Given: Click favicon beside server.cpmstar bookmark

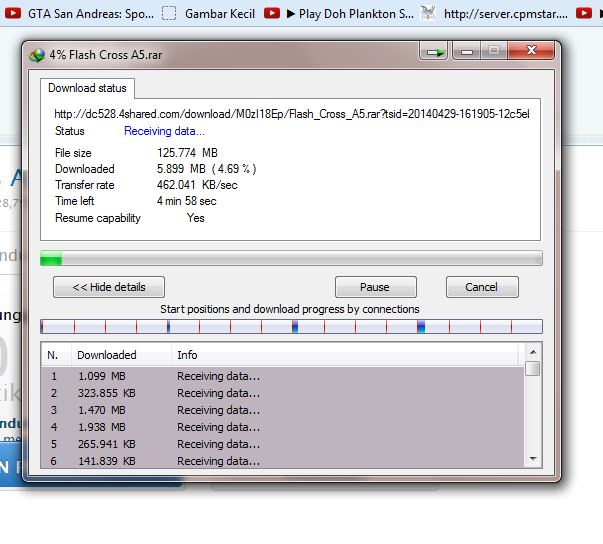Looking at the screenshot, I should pyautogui.click(x=428, y=13).
